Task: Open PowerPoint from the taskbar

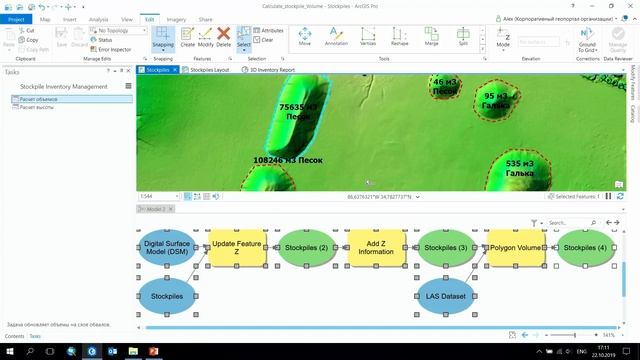Action: click(x=153, y=351)
